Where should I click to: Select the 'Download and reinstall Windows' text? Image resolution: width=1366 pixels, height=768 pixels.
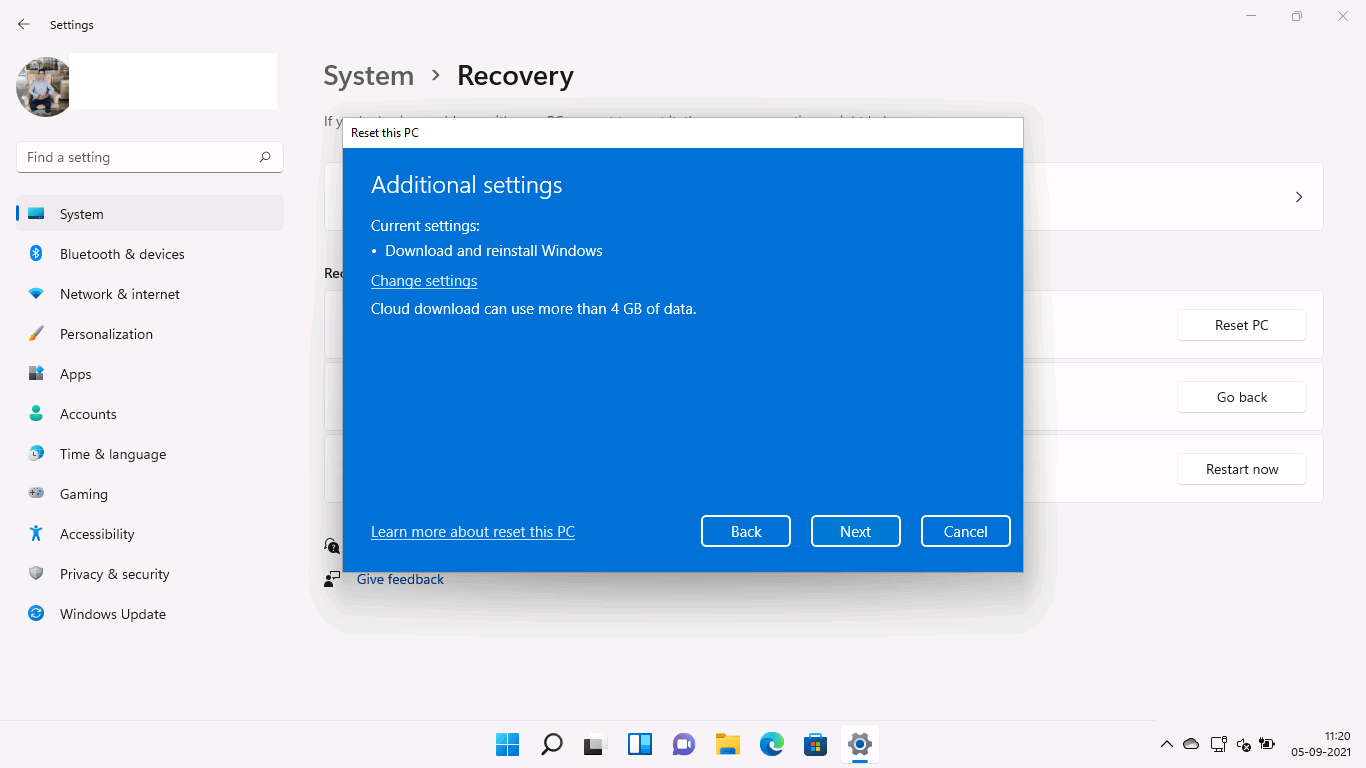click(x=494, y=251)
